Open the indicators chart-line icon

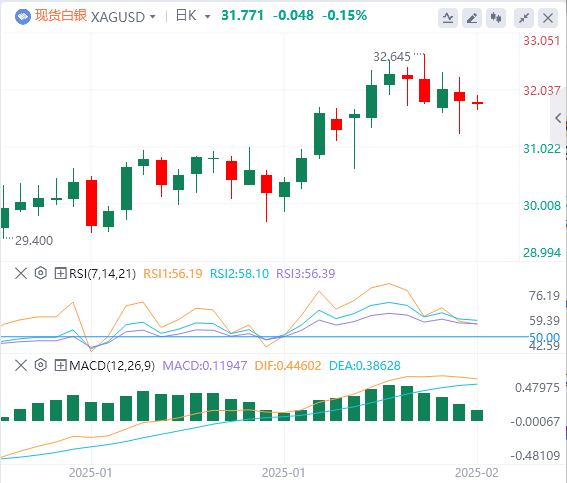point(448,18)
